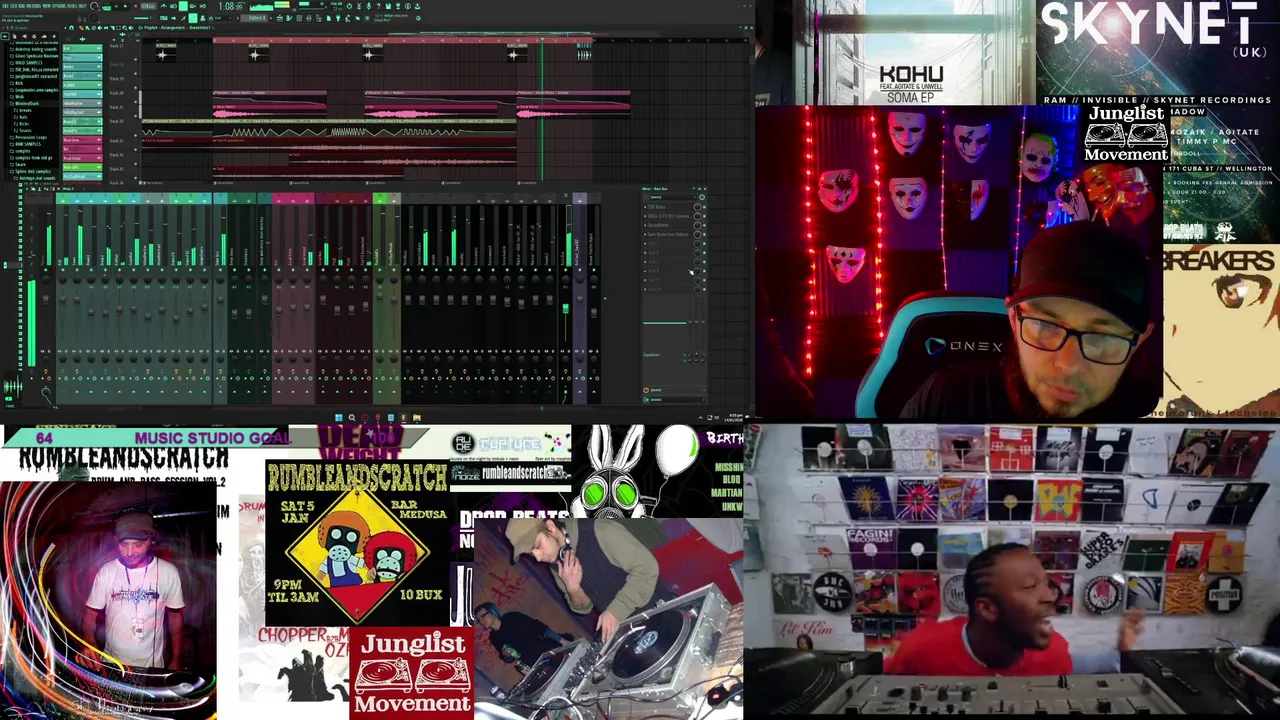The height and width of the screenshot is (720, 1280).
Task: Click the taskbar clock and date
Action: point(735,416)
